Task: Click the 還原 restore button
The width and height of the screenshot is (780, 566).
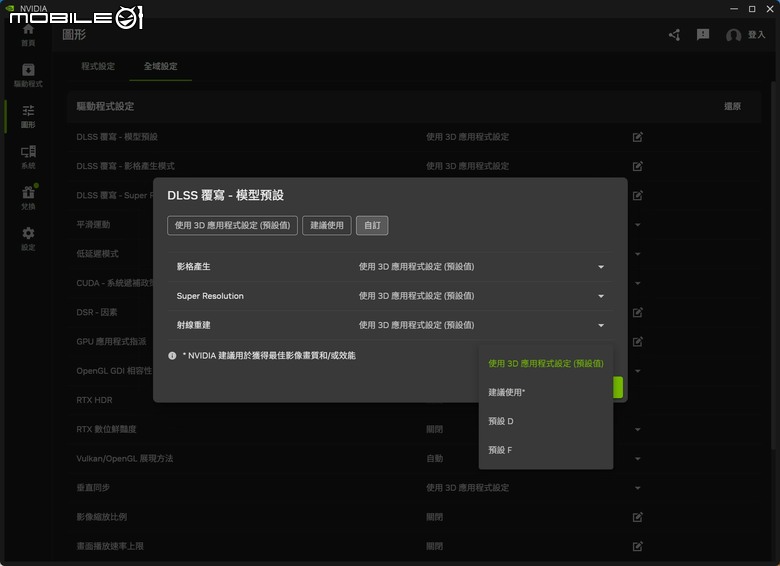Action: [732, 106]
